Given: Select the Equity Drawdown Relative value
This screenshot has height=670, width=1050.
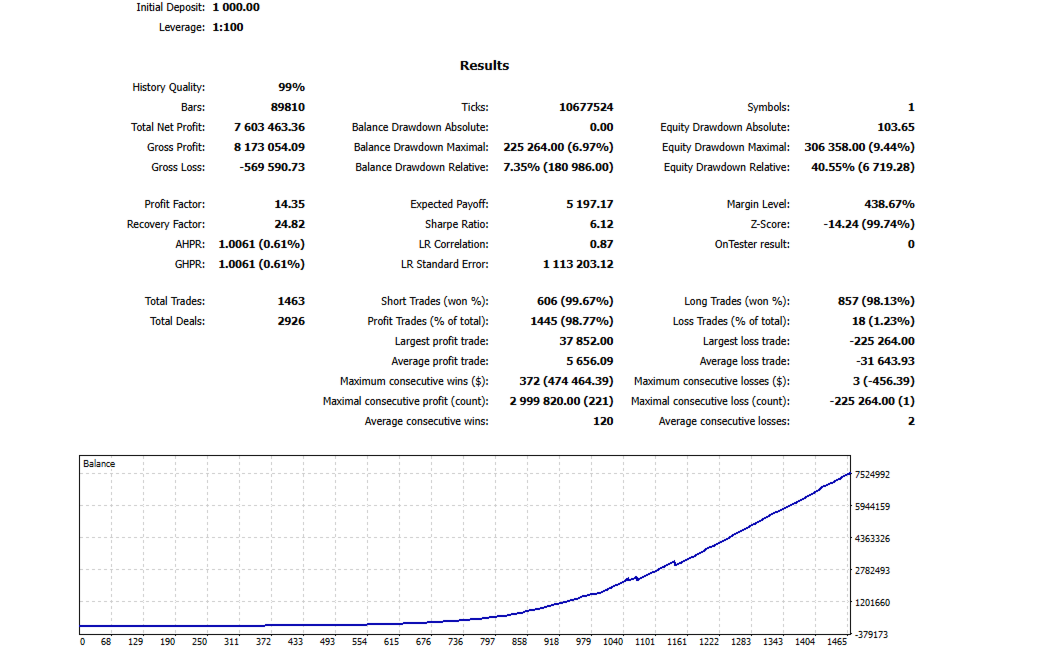Looking at the screenshot, I should pyautogui.click(x=862, y=167).
